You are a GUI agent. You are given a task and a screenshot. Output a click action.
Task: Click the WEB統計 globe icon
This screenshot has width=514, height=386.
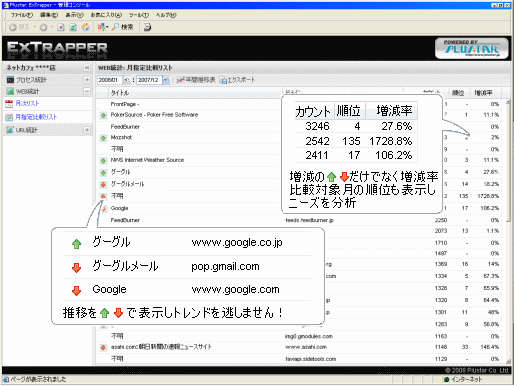10,91
